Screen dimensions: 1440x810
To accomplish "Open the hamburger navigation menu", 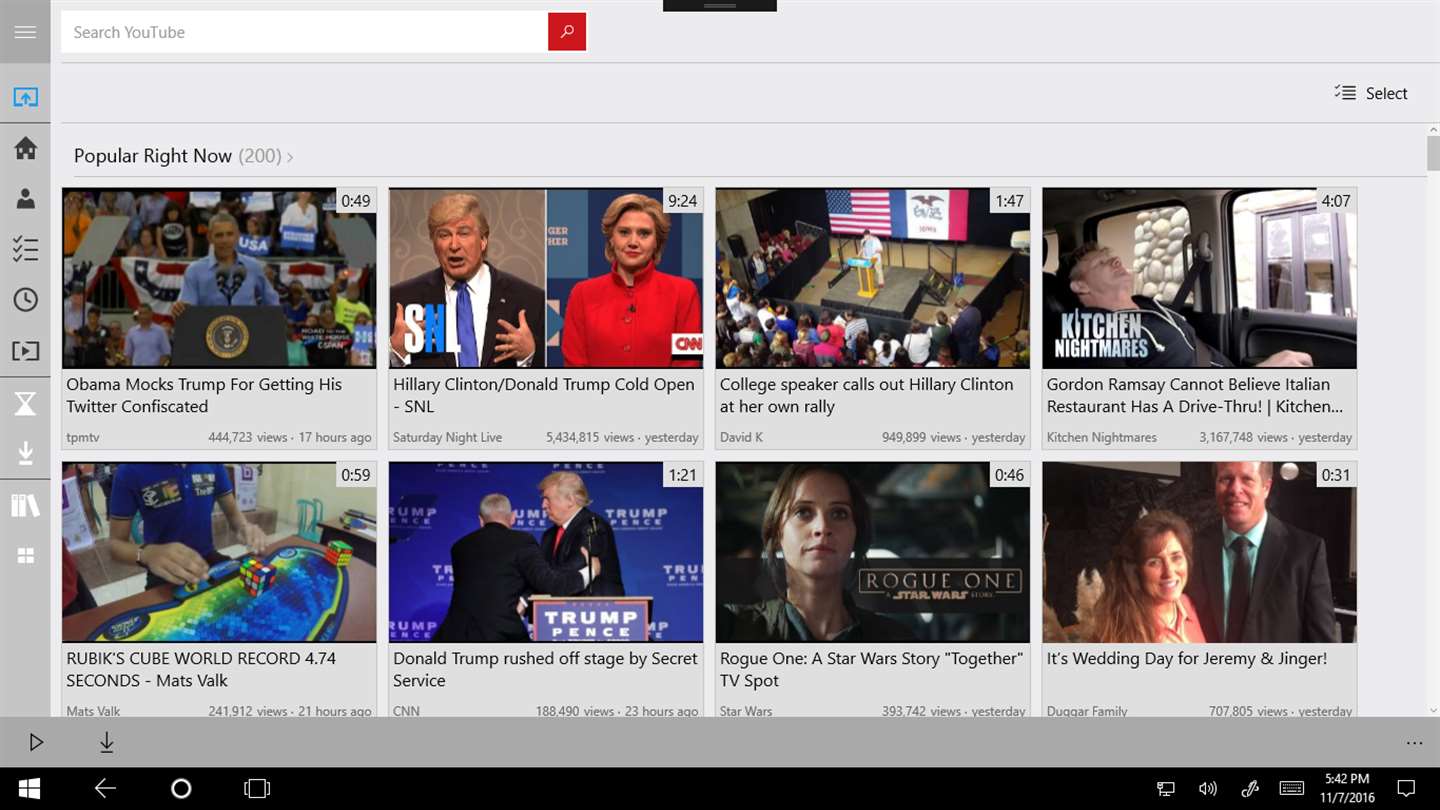I will pyautogui.click(x=25, y=32).
